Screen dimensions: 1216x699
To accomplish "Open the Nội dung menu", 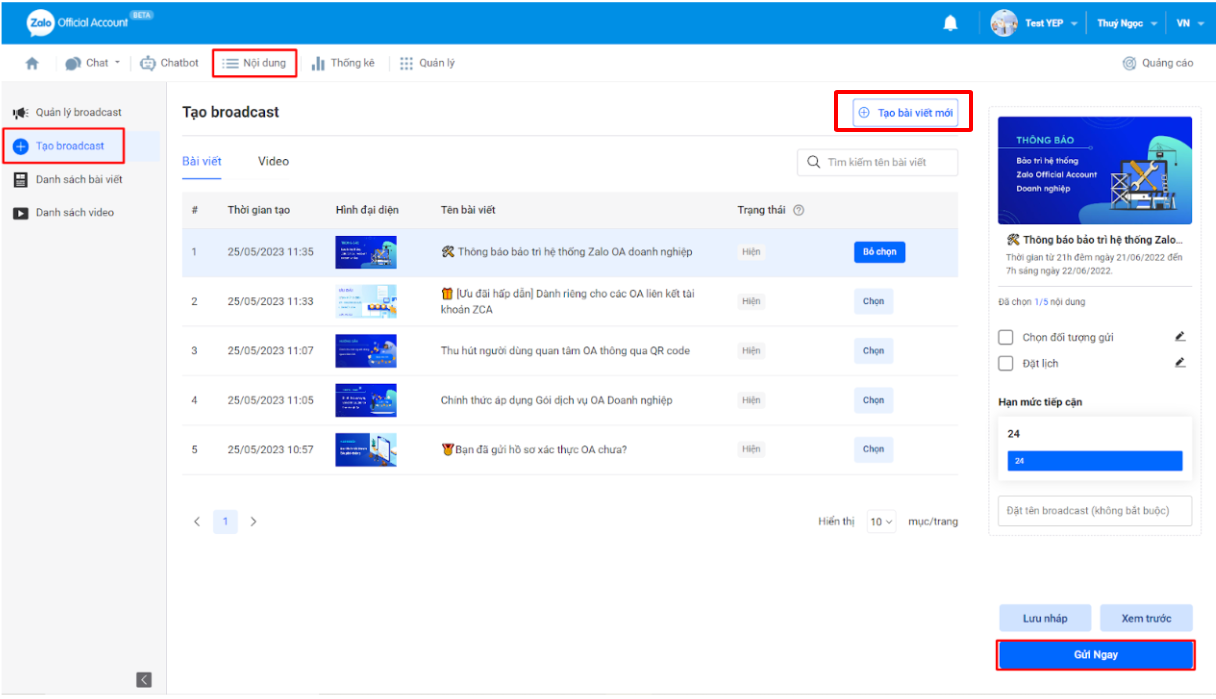I will (254, 63).
